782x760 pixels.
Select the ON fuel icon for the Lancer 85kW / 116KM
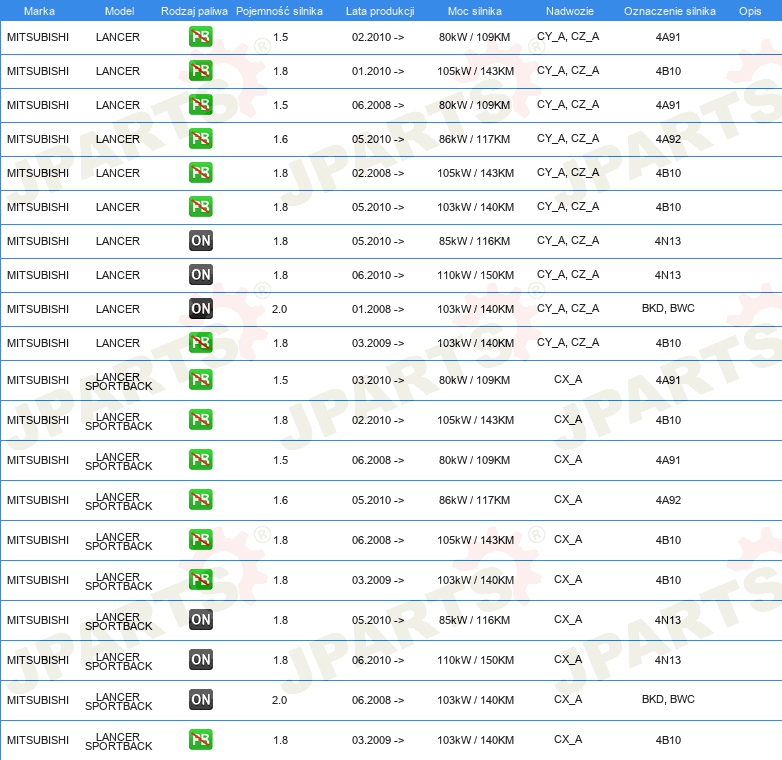tap(201, 241)
